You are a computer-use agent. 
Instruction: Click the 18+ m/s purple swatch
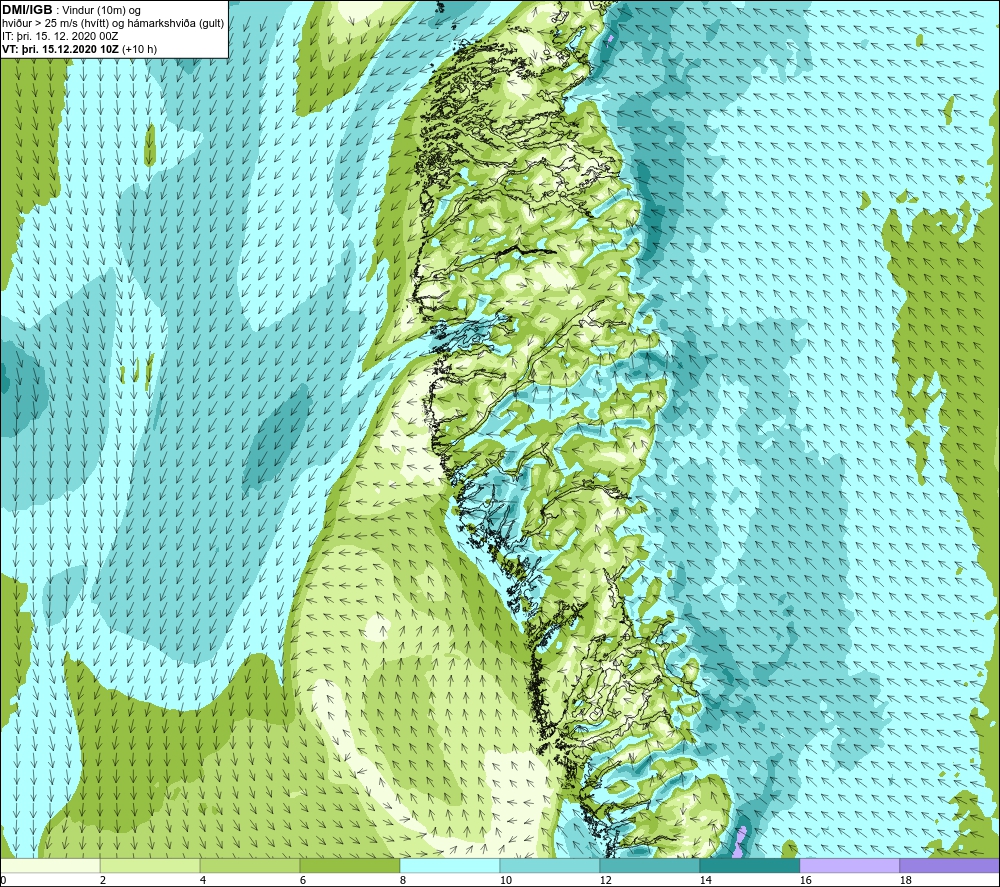point(949,865)
